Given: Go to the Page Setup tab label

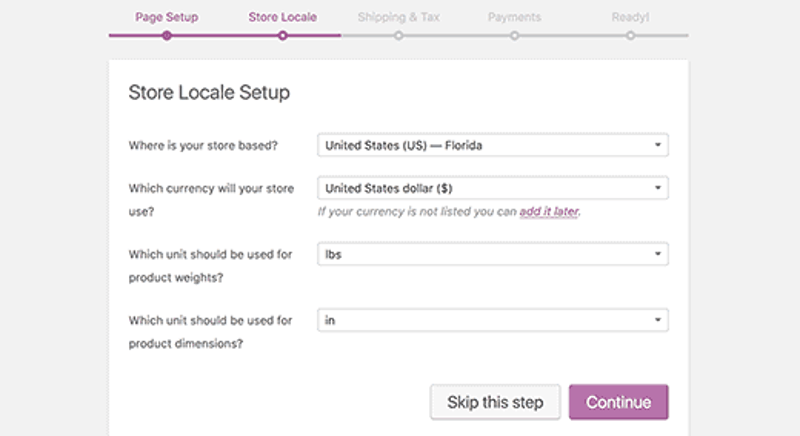Looking at the screenshot, I should (x=166, y=17).
